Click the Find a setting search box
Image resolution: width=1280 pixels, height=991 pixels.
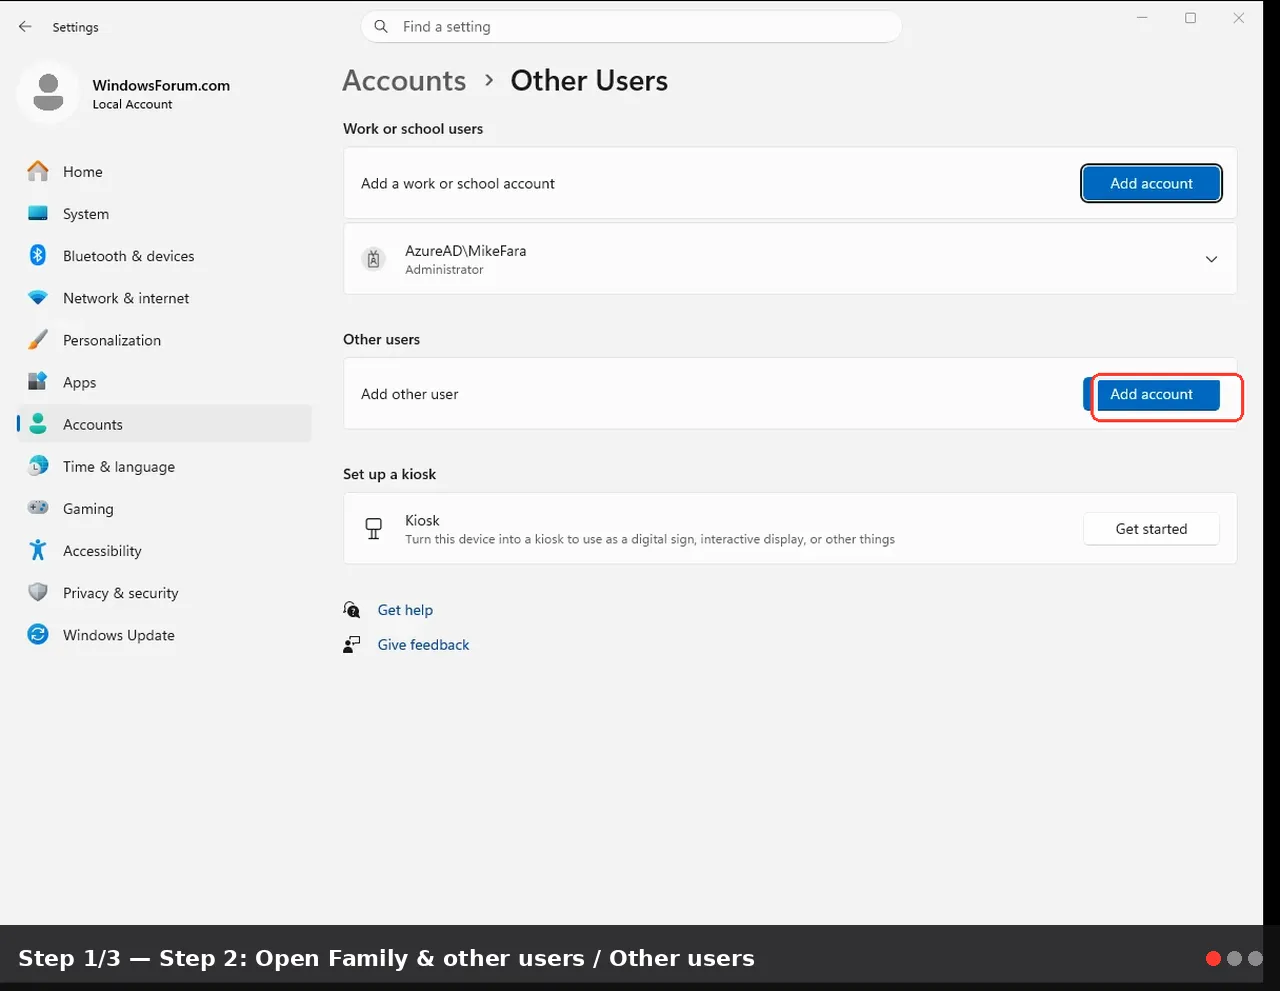tap(631, 27)
